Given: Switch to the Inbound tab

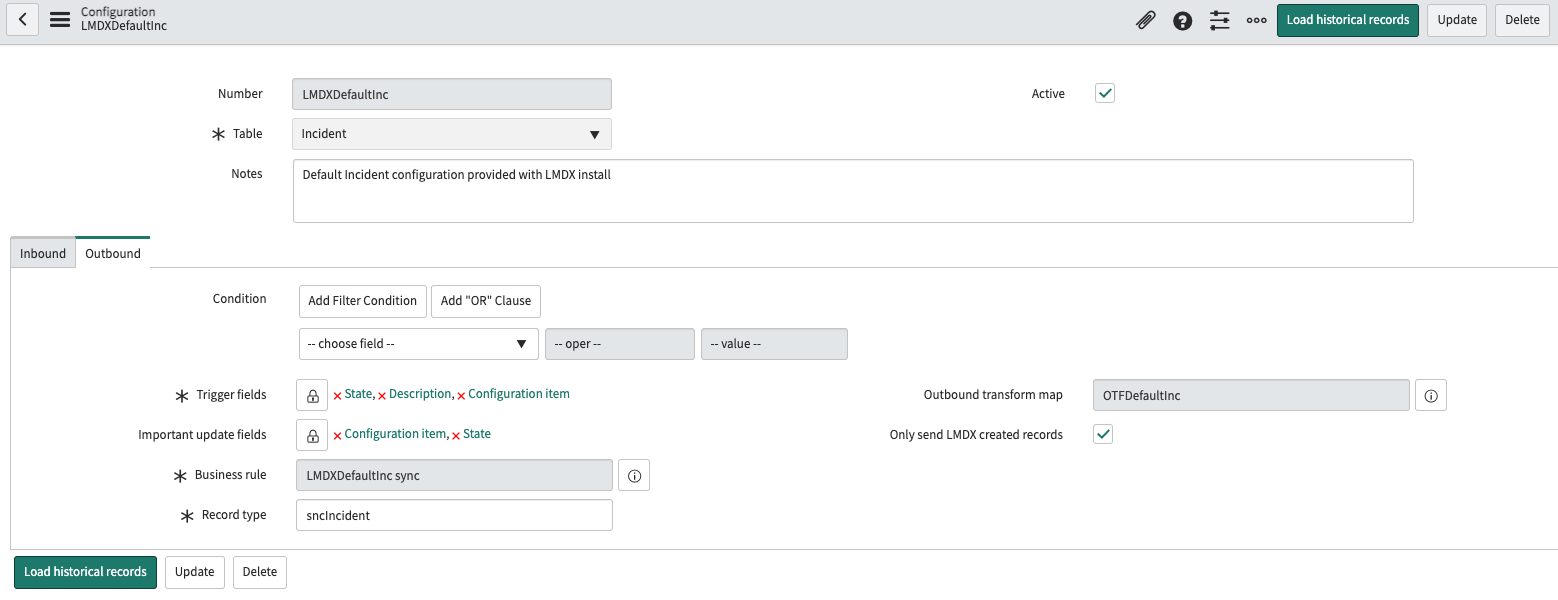Looking at the screenshot, I should [x=43, y=253].
